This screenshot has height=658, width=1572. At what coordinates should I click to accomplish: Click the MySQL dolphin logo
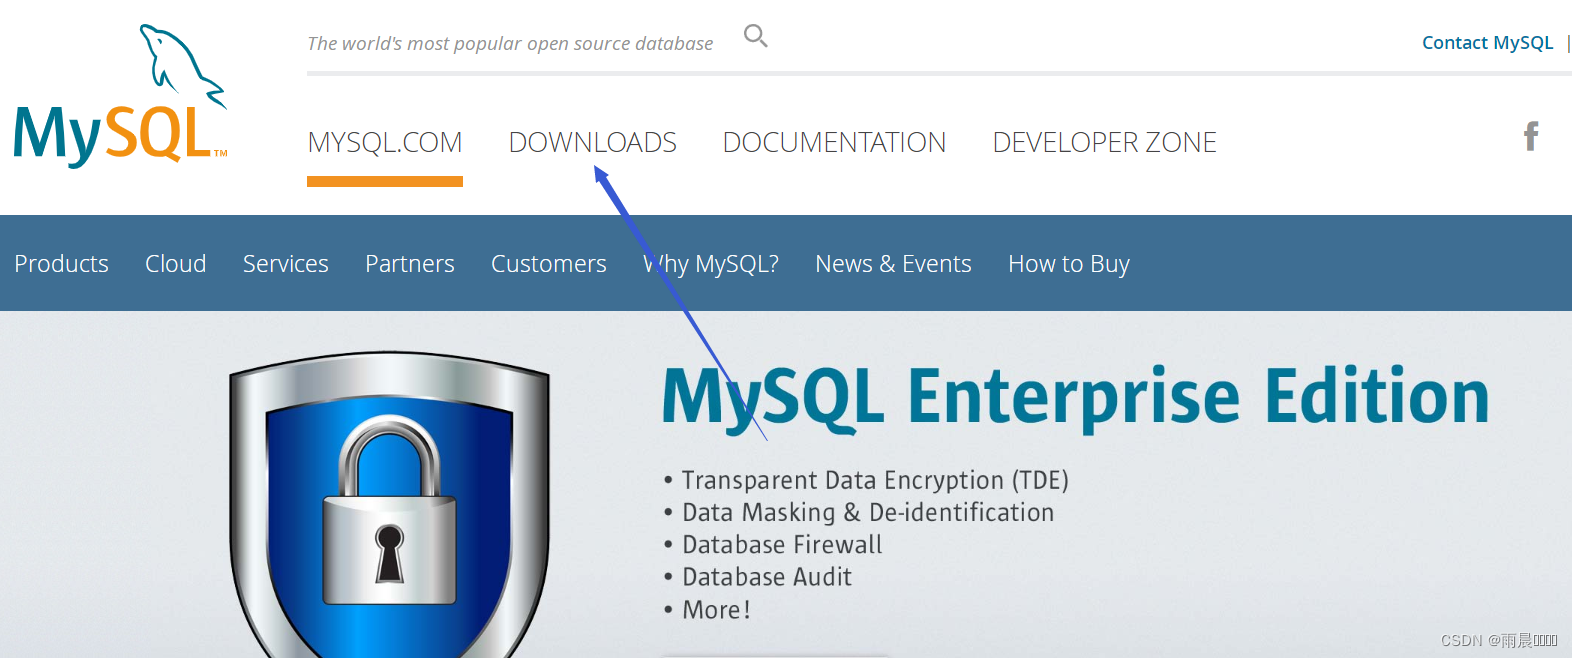[x=121, y=96]
